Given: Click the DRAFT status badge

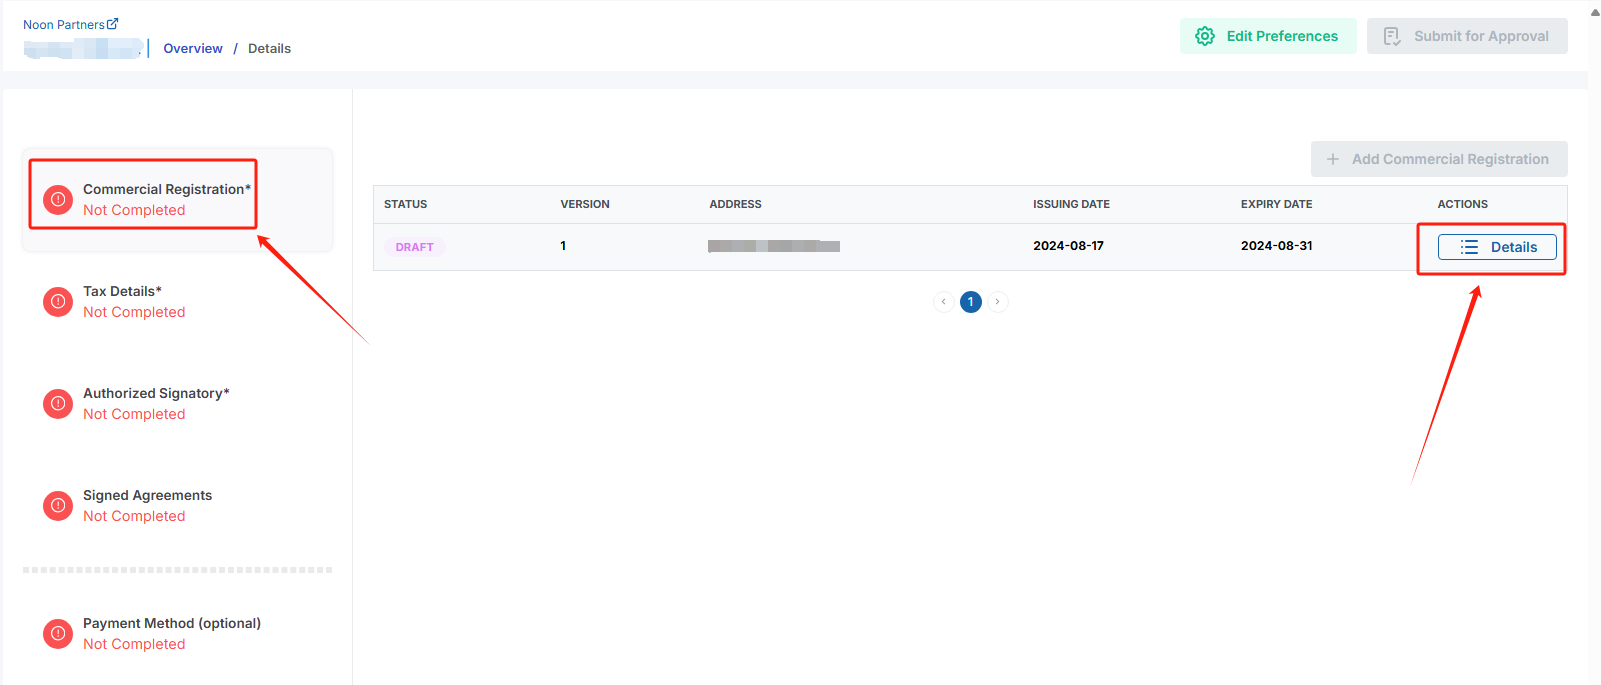Looking at the screenshot, I should 414,247.
